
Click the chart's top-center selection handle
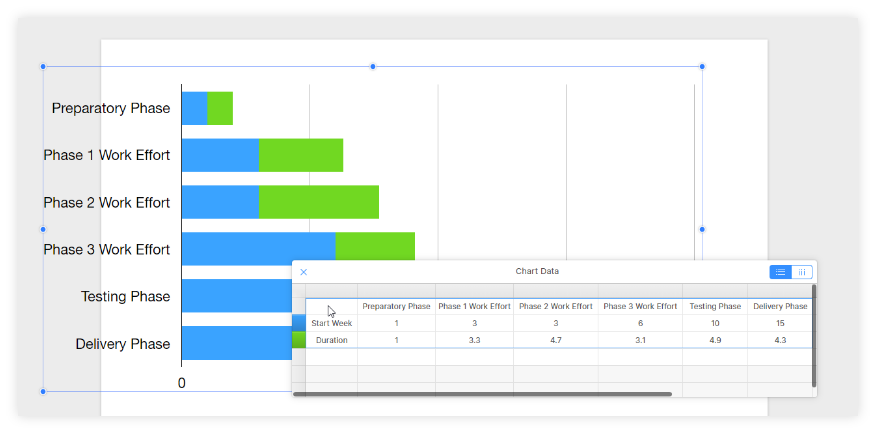[373, 66]
